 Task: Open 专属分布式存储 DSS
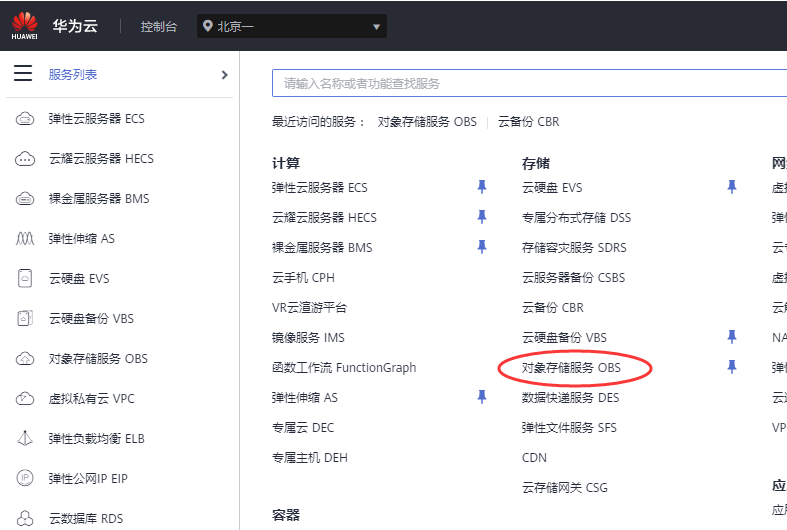tap(576, 218)
